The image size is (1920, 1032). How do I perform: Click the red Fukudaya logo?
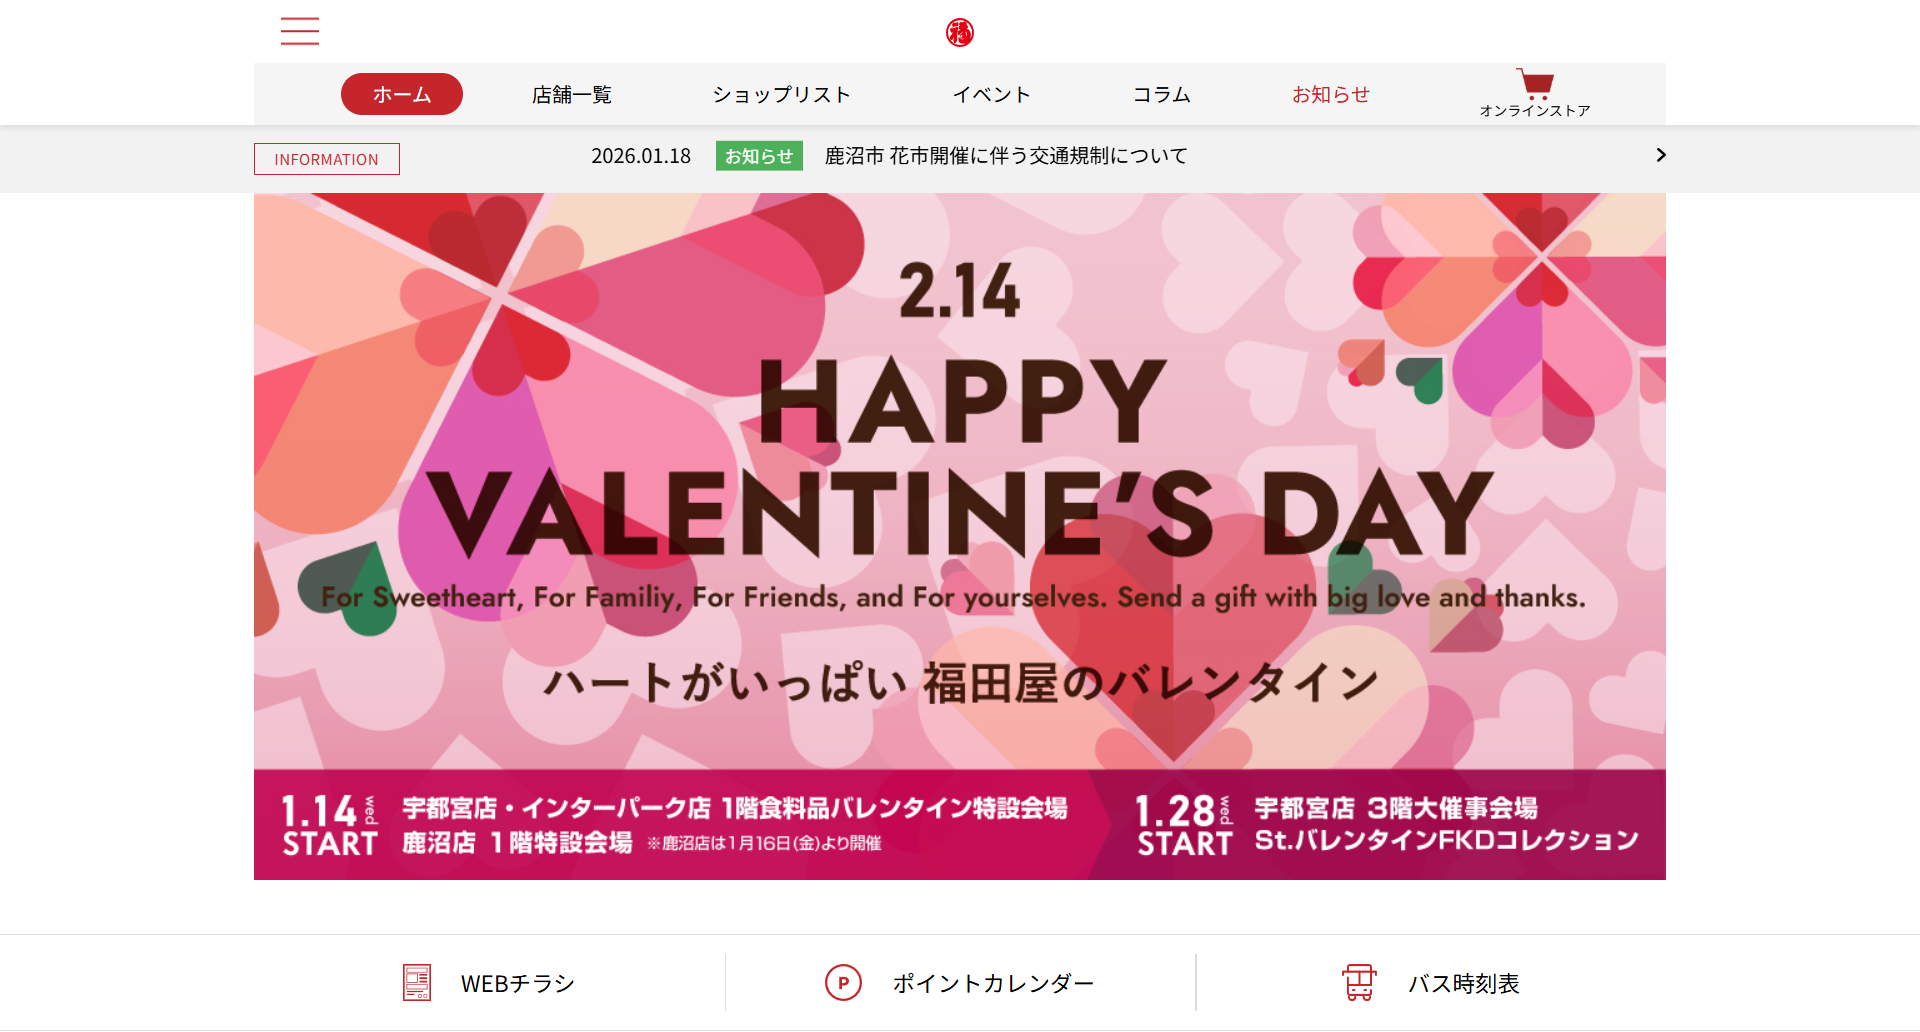[x=960, y=32]
